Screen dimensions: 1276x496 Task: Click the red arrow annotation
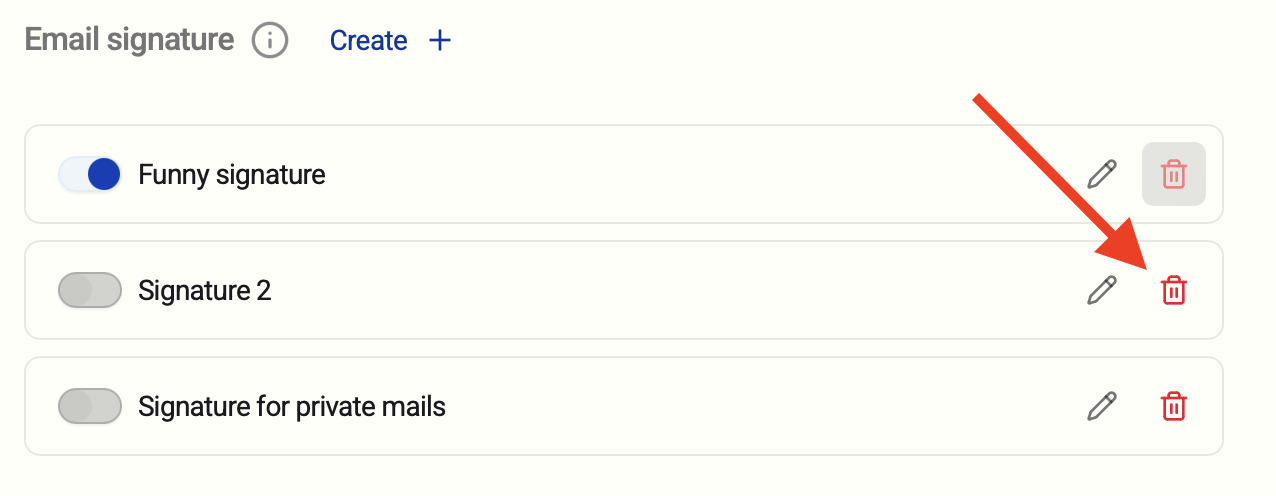click(1060, 180)
